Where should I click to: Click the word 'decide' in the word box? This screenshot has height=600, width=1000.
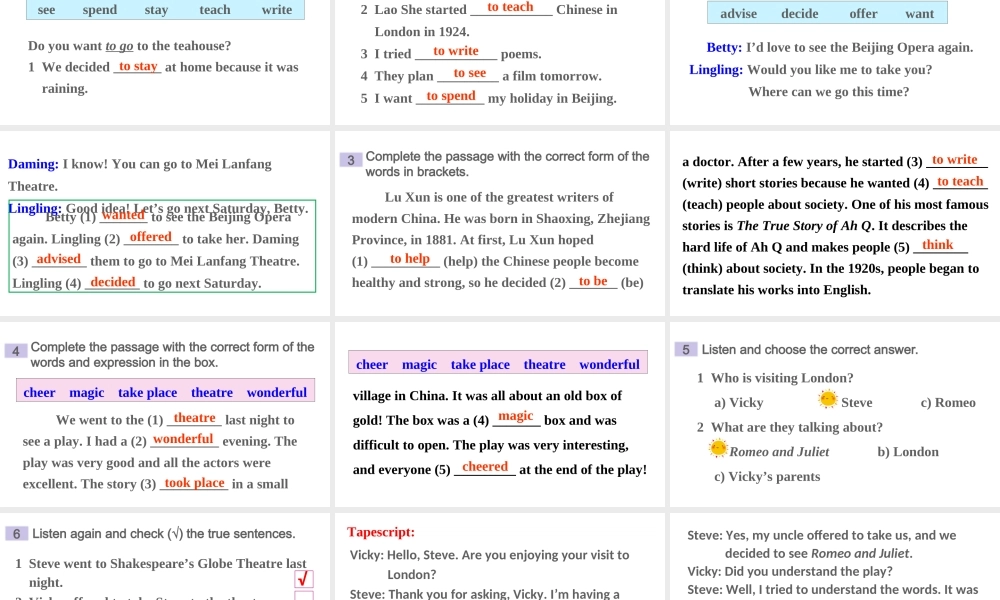coord(800,13)
